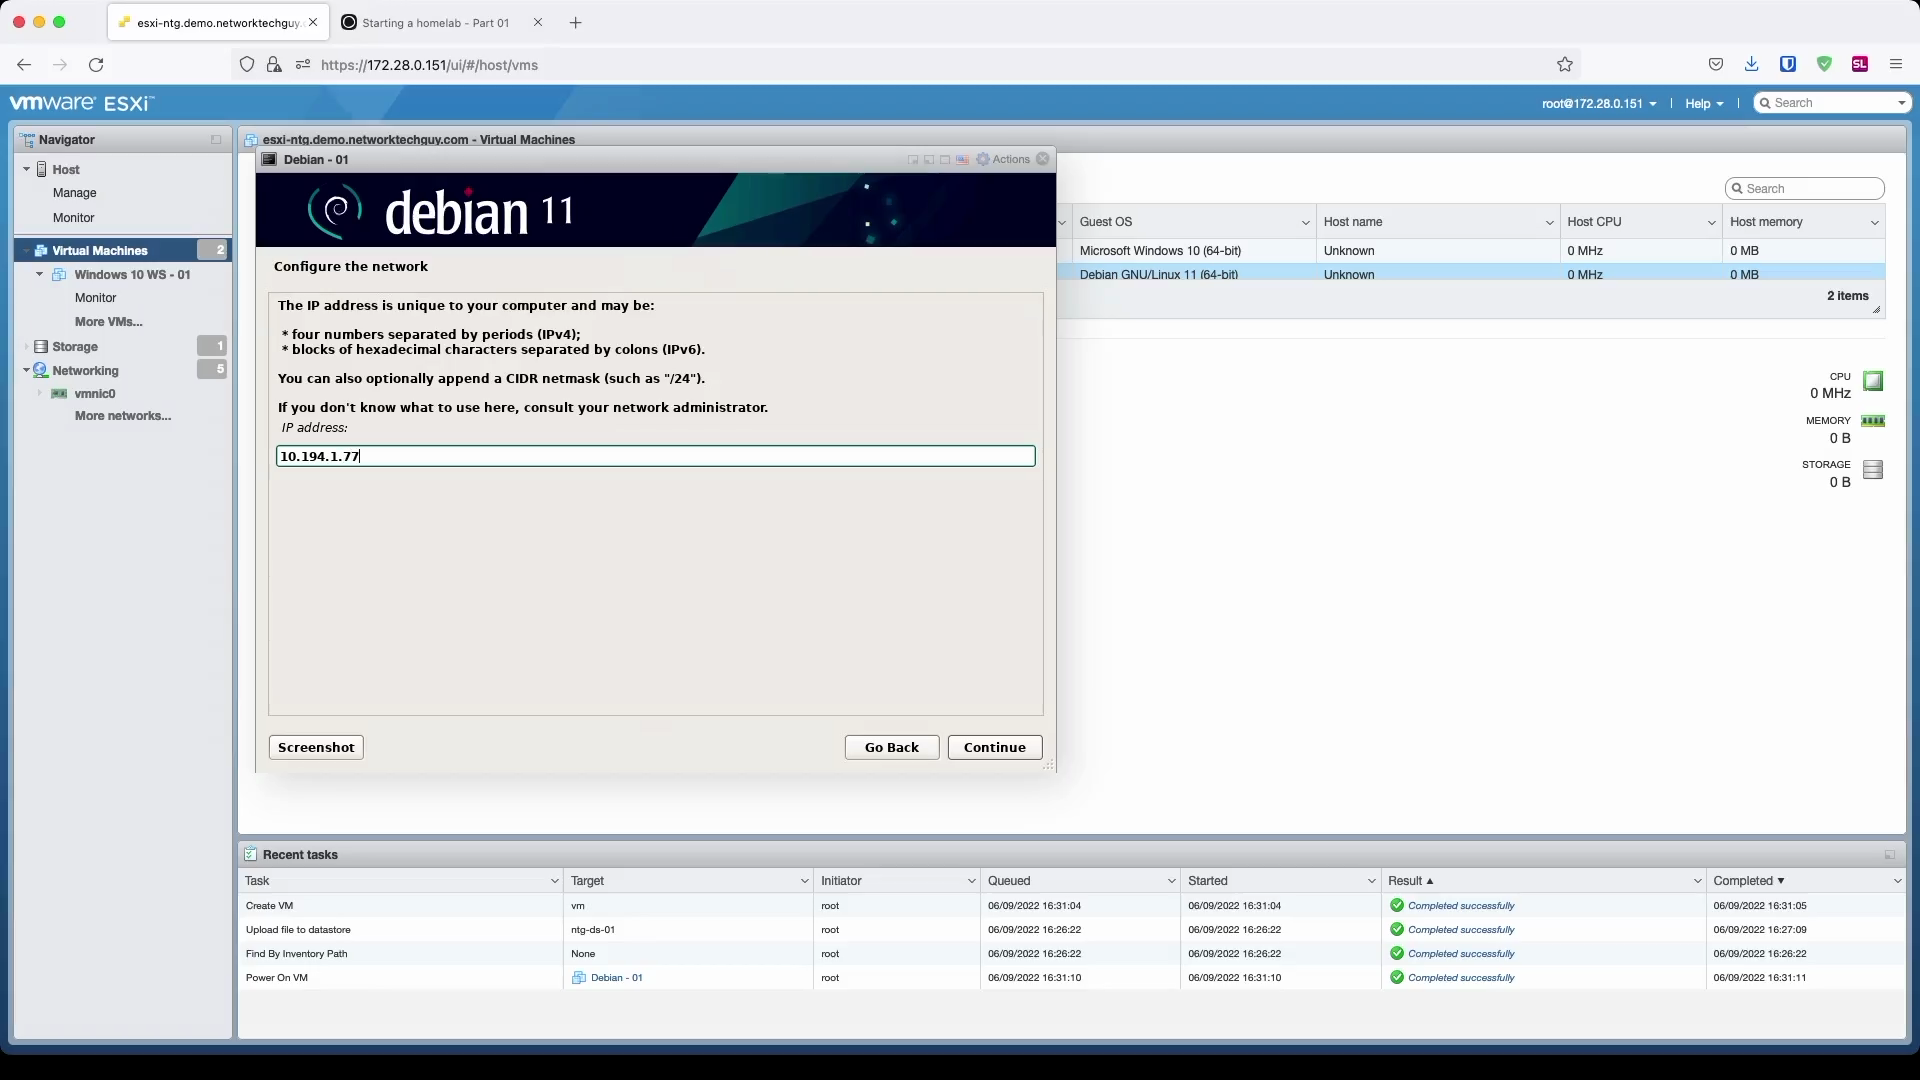Click the Screenshot button in the installer
Viewport: 1920px width, 1080px height.
316,748
